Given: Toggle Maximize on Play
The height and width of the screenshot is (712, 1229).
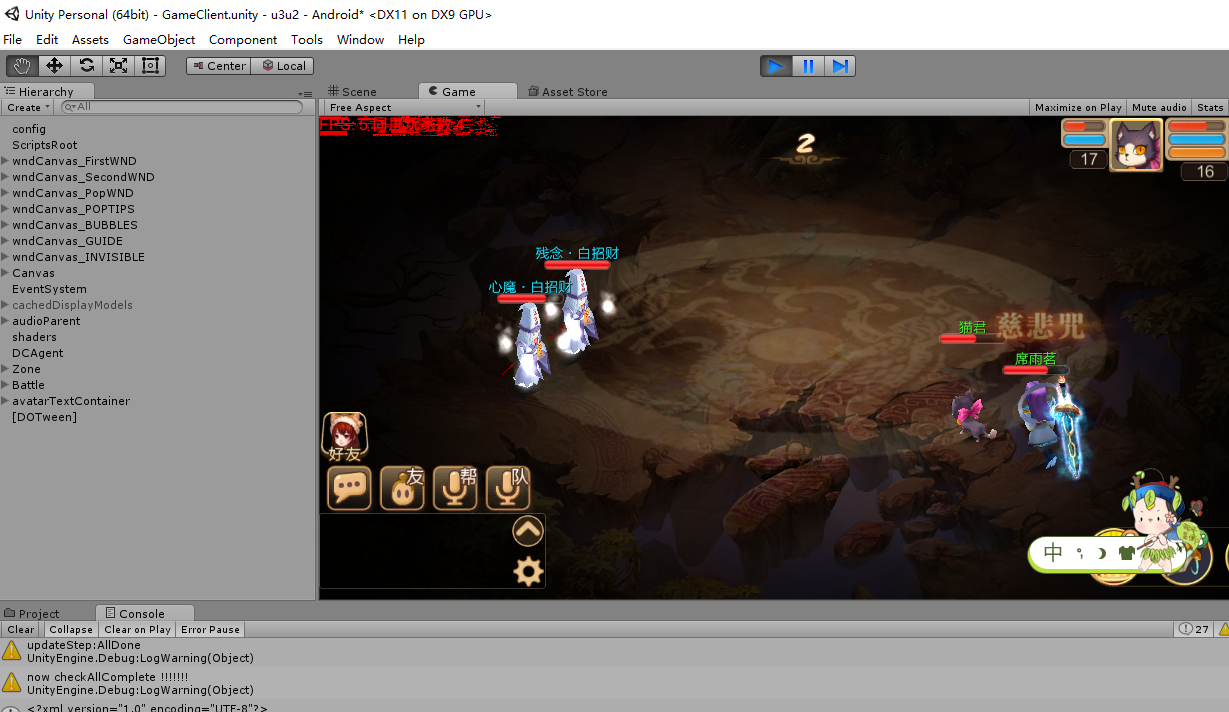Looking at the screenshot, I should tap(1078, 107).
